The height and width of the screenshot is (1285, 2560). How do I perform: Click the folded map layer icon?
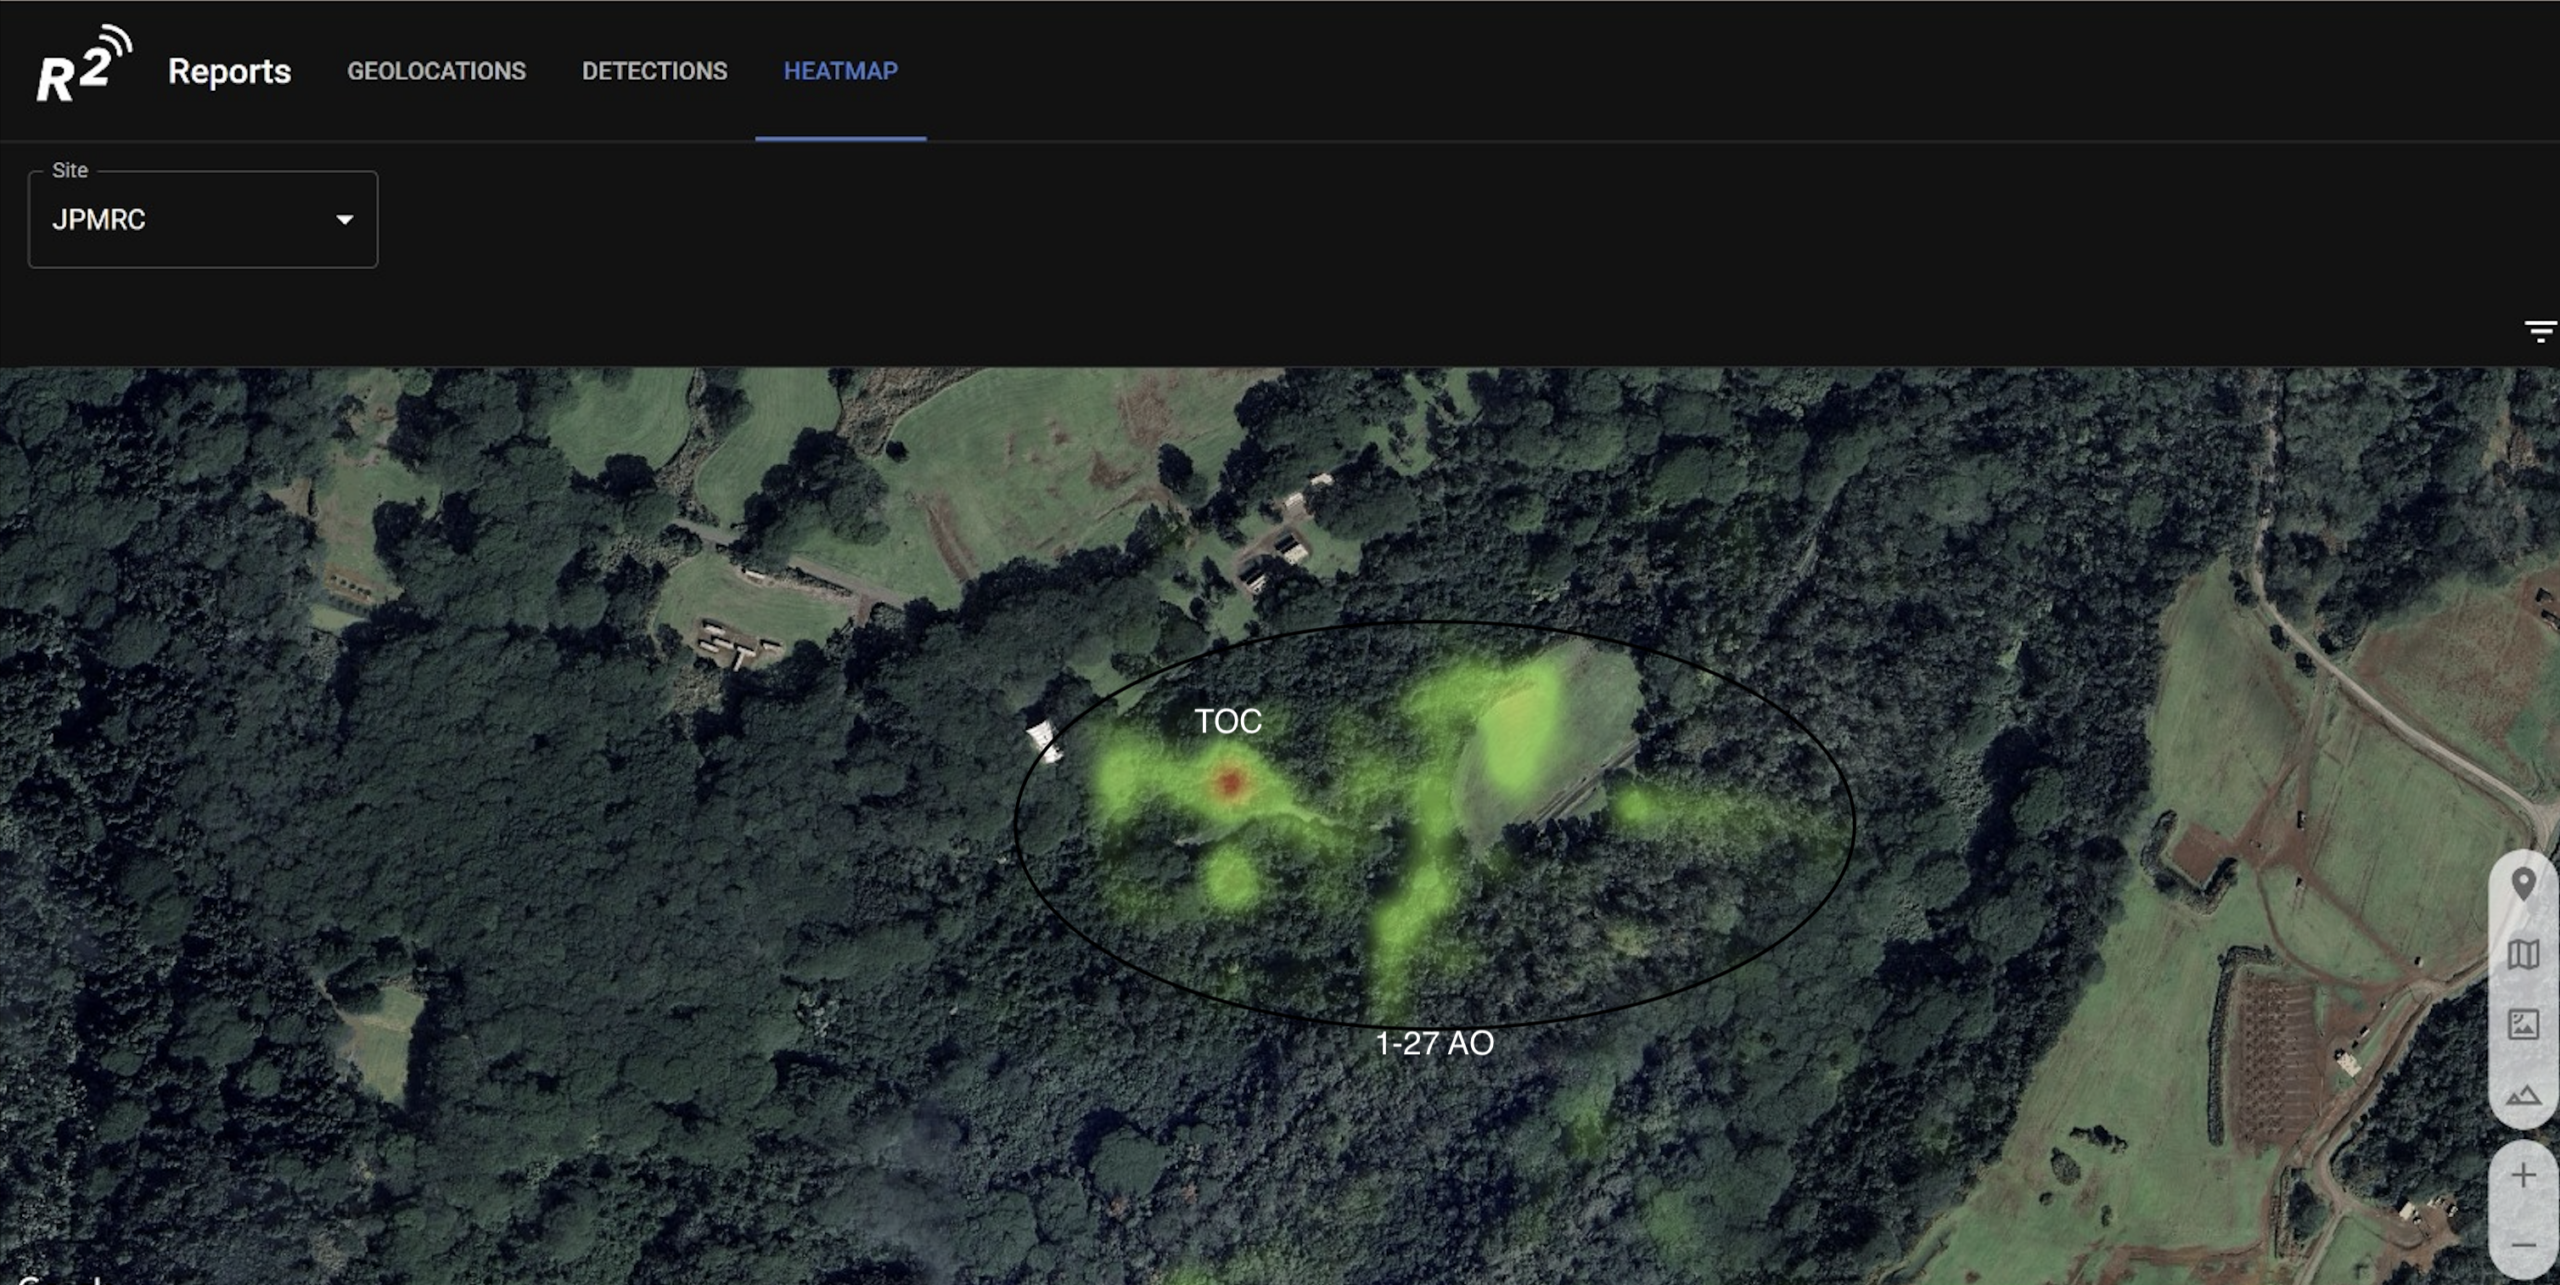click(x=2524, y=954)
